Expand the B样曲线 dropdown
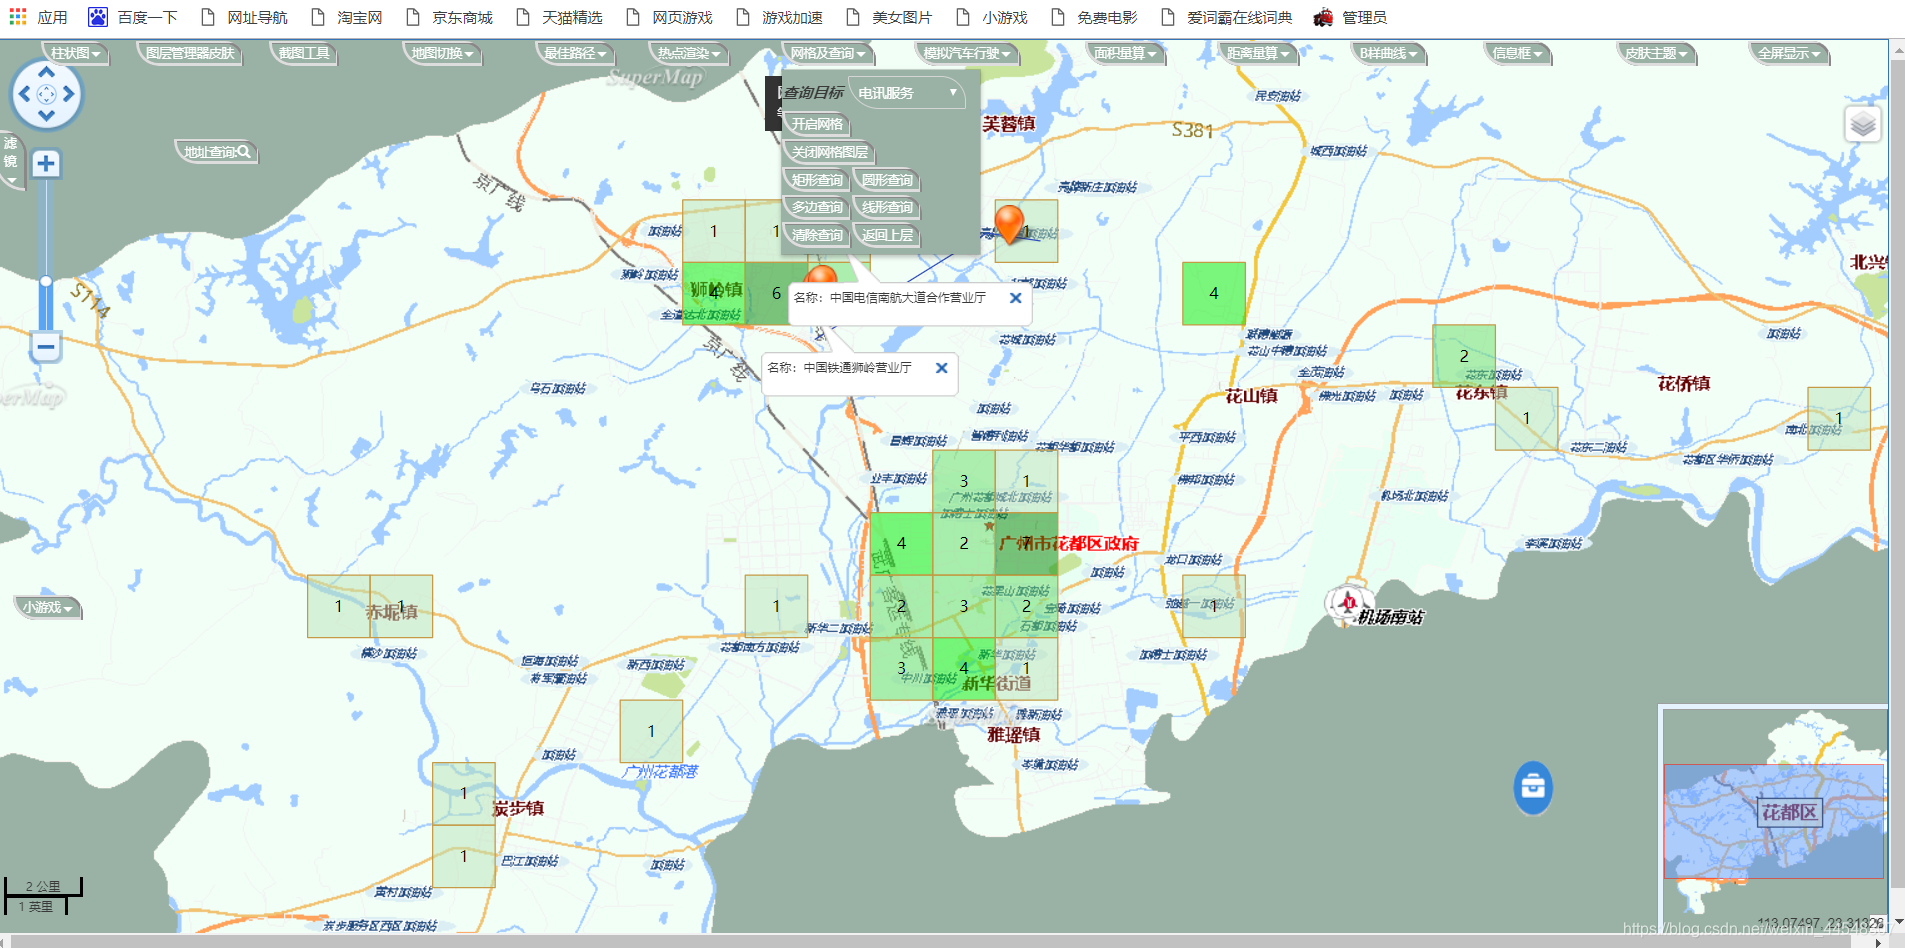Viewport: 1905px width, 948px height. coord(1388,53)
